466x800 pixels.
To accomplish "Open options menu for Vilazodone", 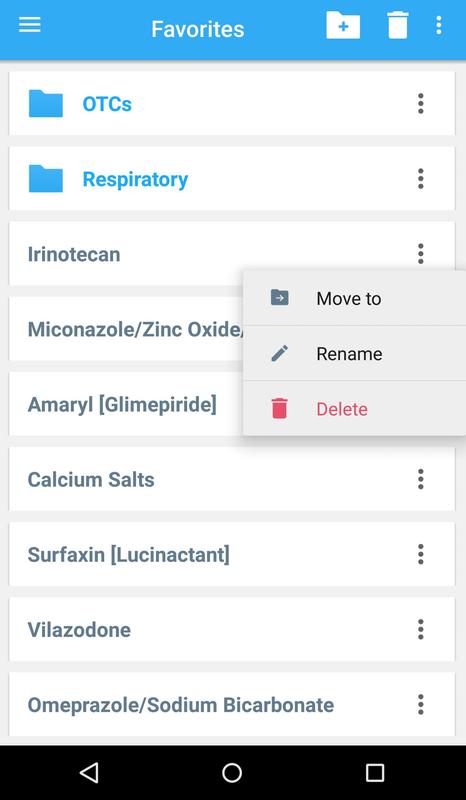I will [x=421, y=629].
